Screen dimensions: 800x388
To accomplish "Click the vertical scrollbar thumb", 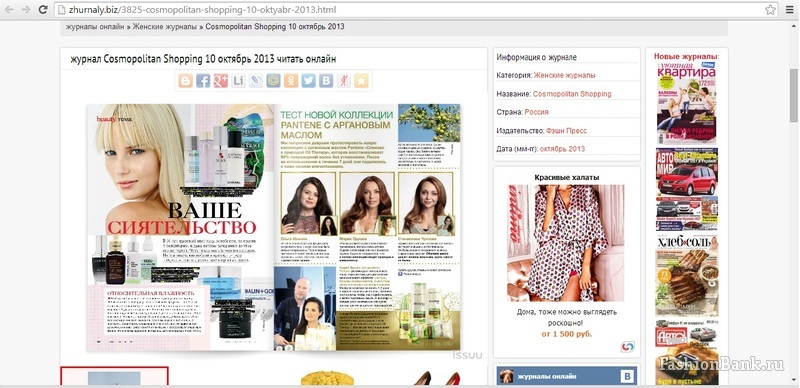I will tap(793, 95).
